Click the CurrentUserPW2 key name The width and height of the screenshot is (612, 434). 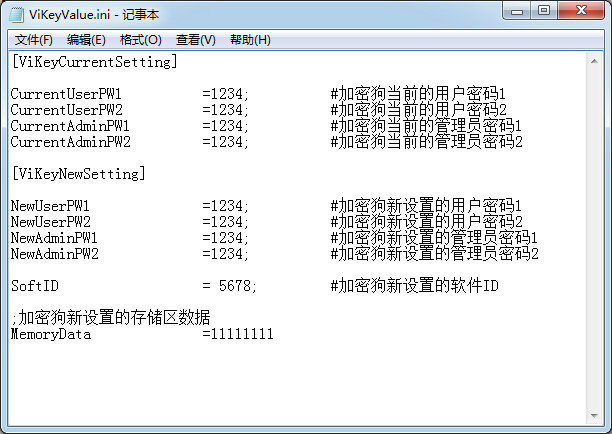pyautogui.click(x=66, y=110)
